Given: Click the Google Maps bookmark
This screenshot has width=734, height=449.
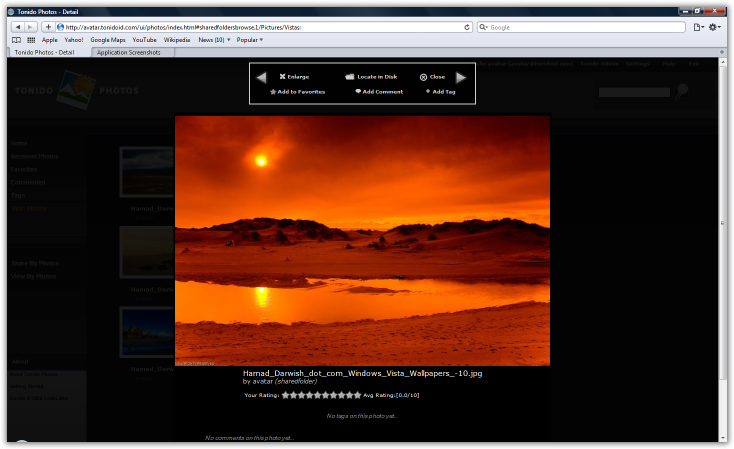Looking at the screenshot, I should 108,40.
